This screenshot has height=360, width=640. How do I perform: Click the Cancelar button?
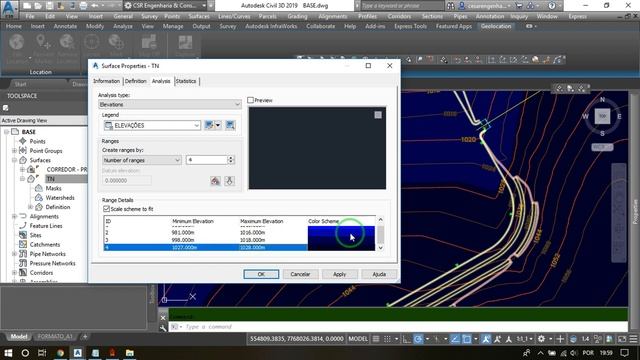pyautogui.click(x=300, y=274)
